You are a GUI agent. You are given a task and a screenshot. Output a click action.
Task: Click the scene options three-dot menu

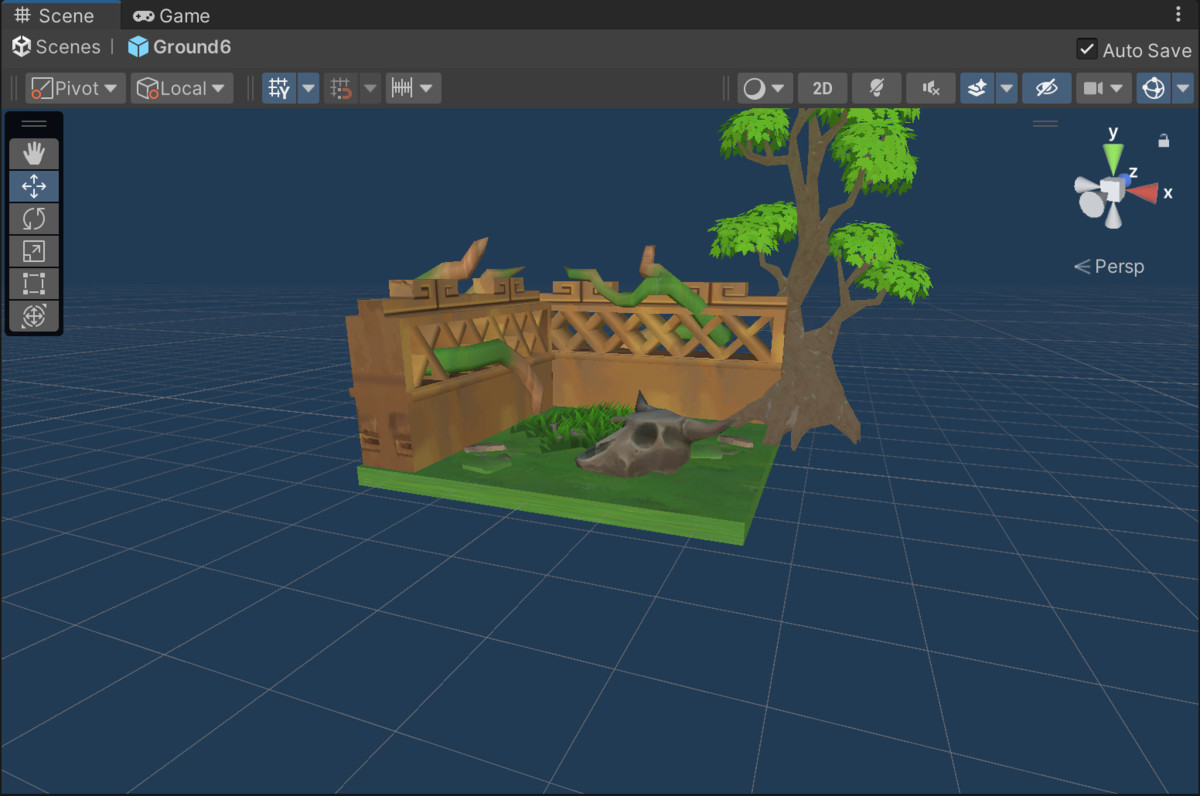1177,15
